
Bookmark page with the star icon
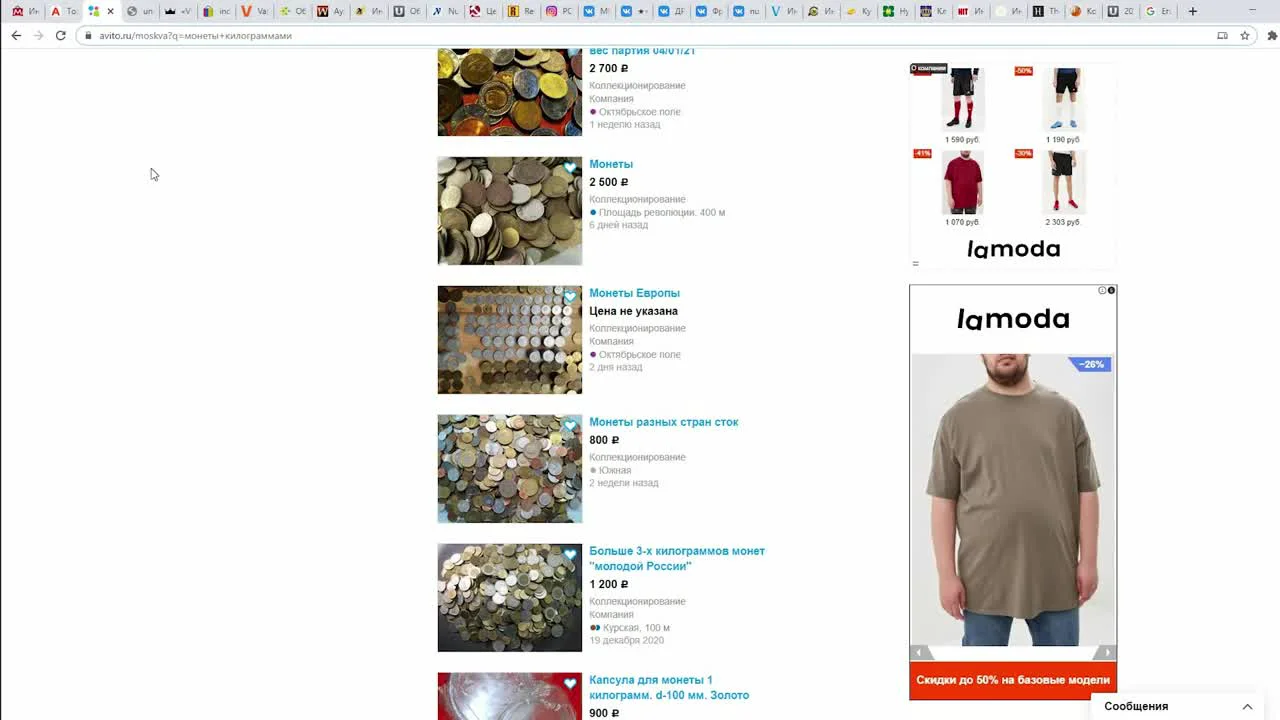point(1245,35)
